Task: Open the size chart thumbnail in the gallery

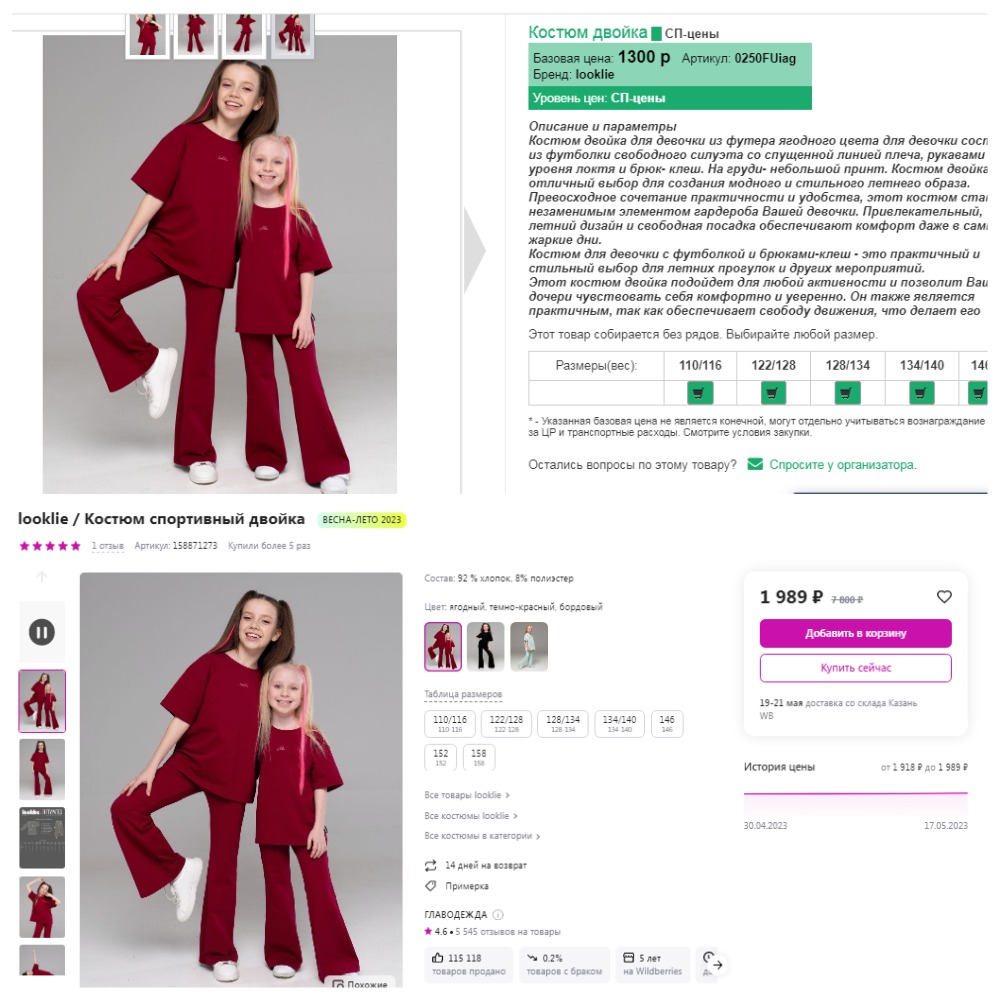Action: 42,837
